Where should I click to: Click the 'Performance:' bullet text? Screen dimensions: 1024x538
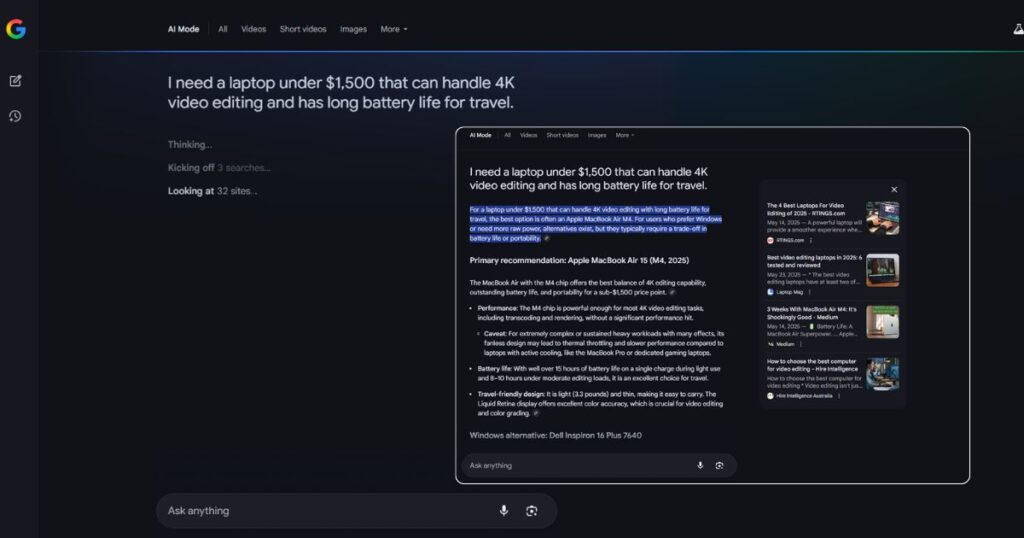pos(590,313)
